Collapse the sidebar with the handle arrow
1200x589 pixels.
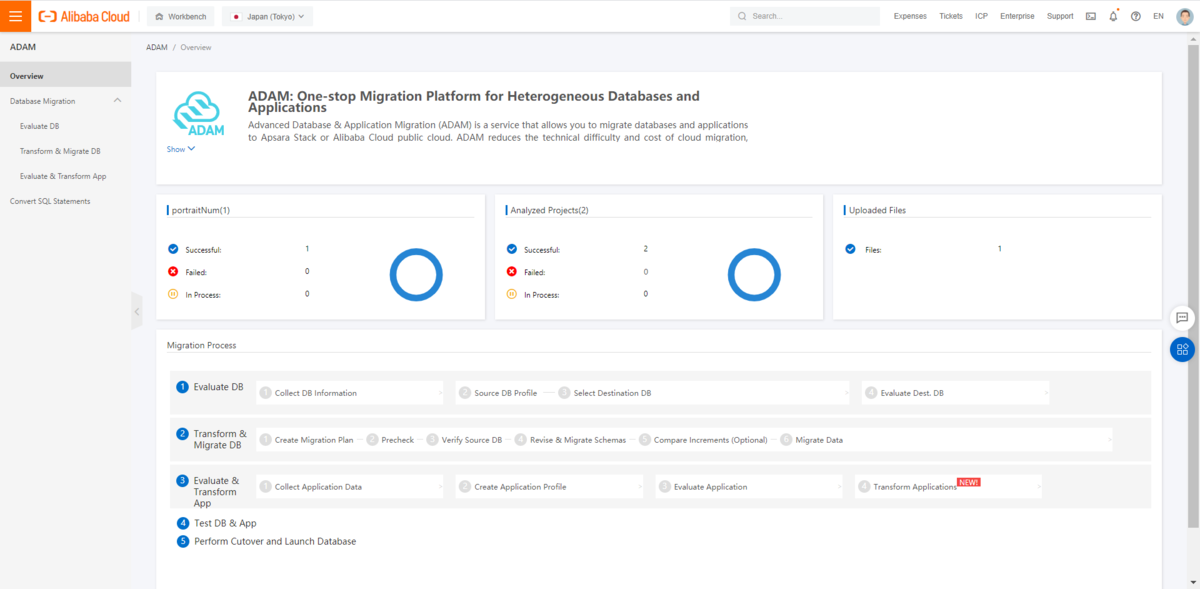[x=137, y=312]
